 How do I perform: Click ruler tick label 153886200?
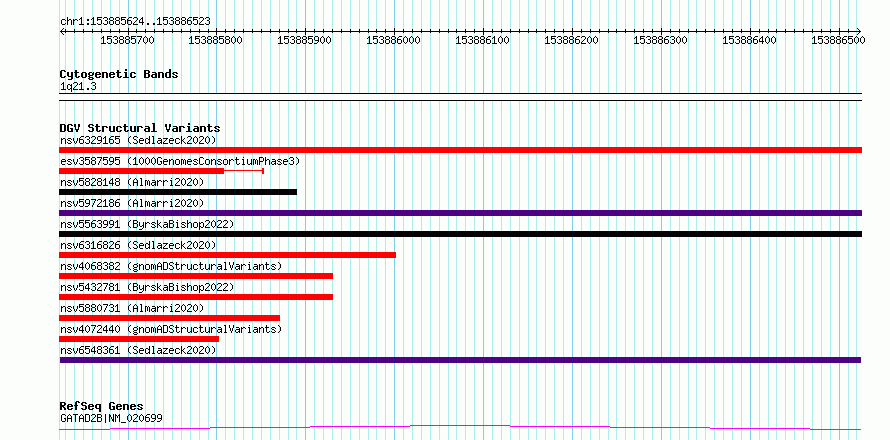point(572,40)
